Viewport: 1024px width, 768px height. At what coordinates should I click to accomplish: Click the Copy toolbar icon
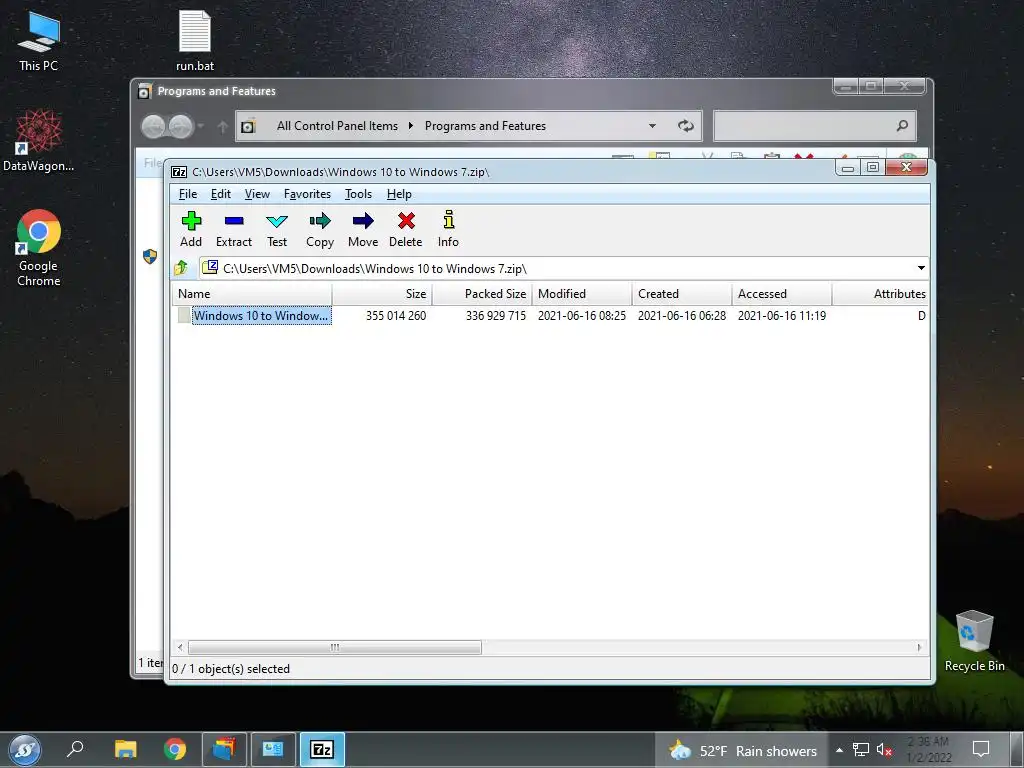click(320, 229)
